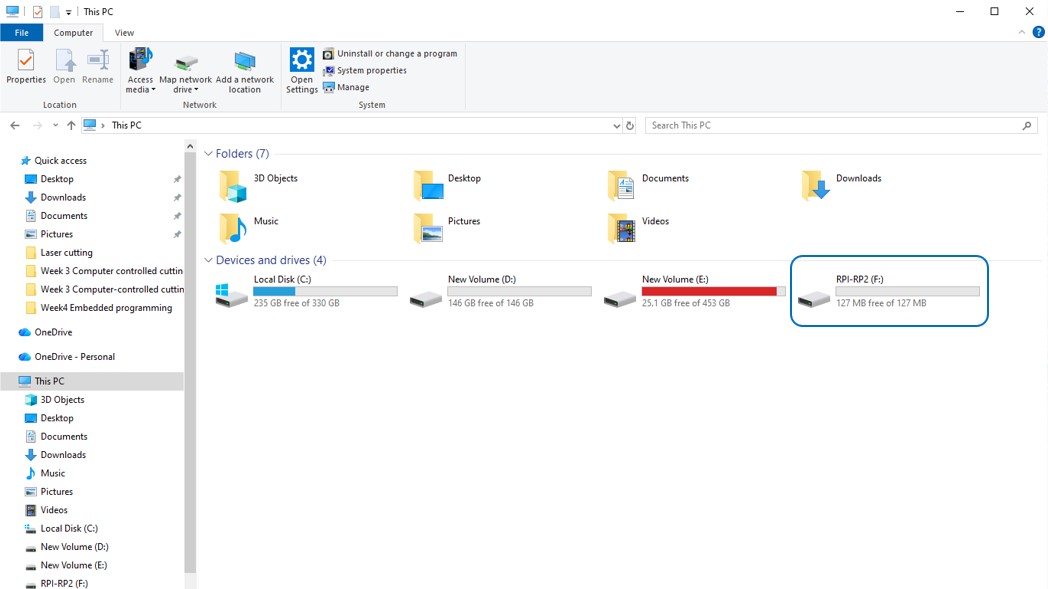This screenshot has width=1048, height=589.
Task: Open the Map network drive tool
Action: pyautogui.click(x=185, y=72)
